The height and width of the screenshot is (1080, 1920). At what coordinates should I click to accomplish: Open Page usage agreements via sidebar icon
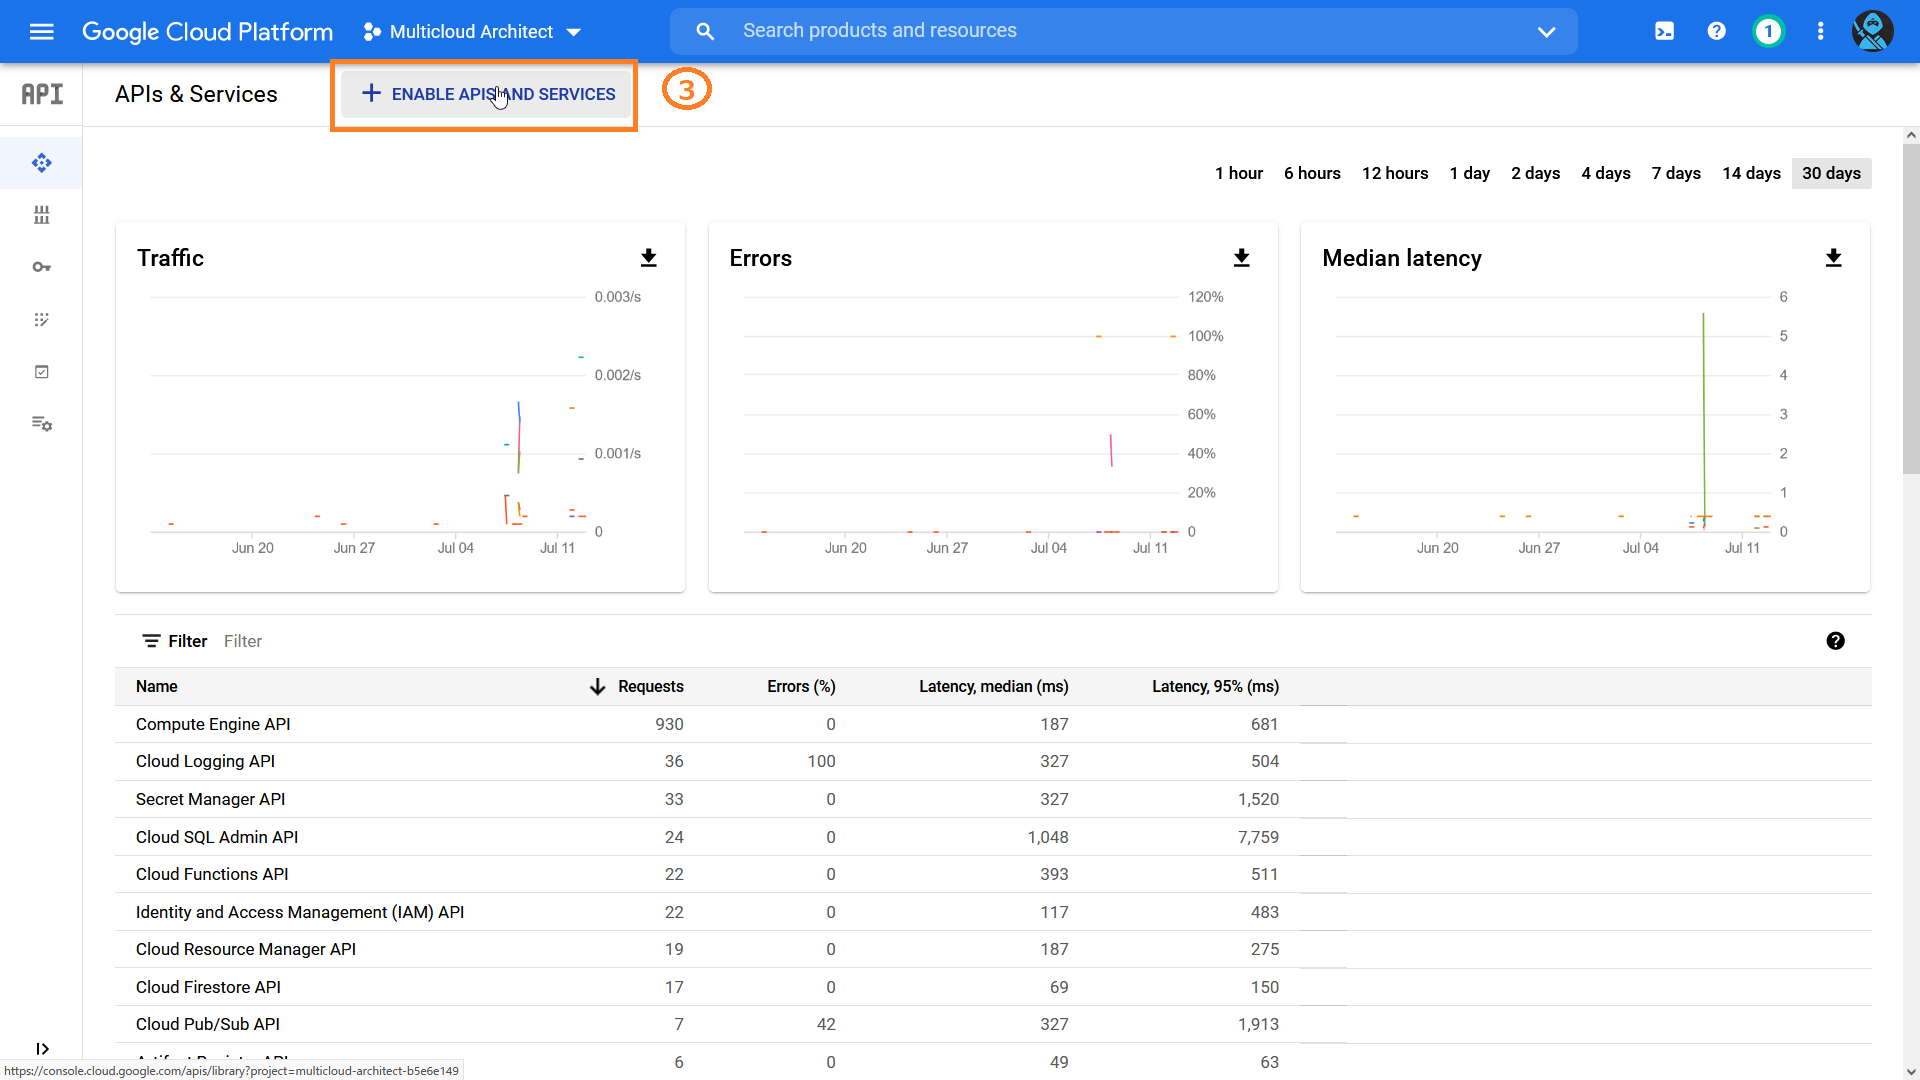41,424
